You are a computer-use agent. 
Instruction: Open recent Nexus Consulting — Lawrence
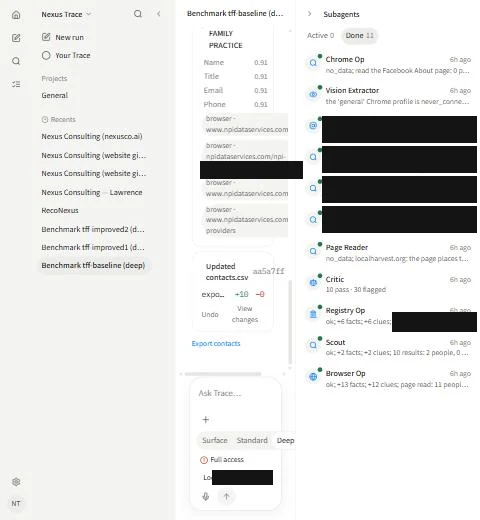pyautogui.click(x=92, y=192)
